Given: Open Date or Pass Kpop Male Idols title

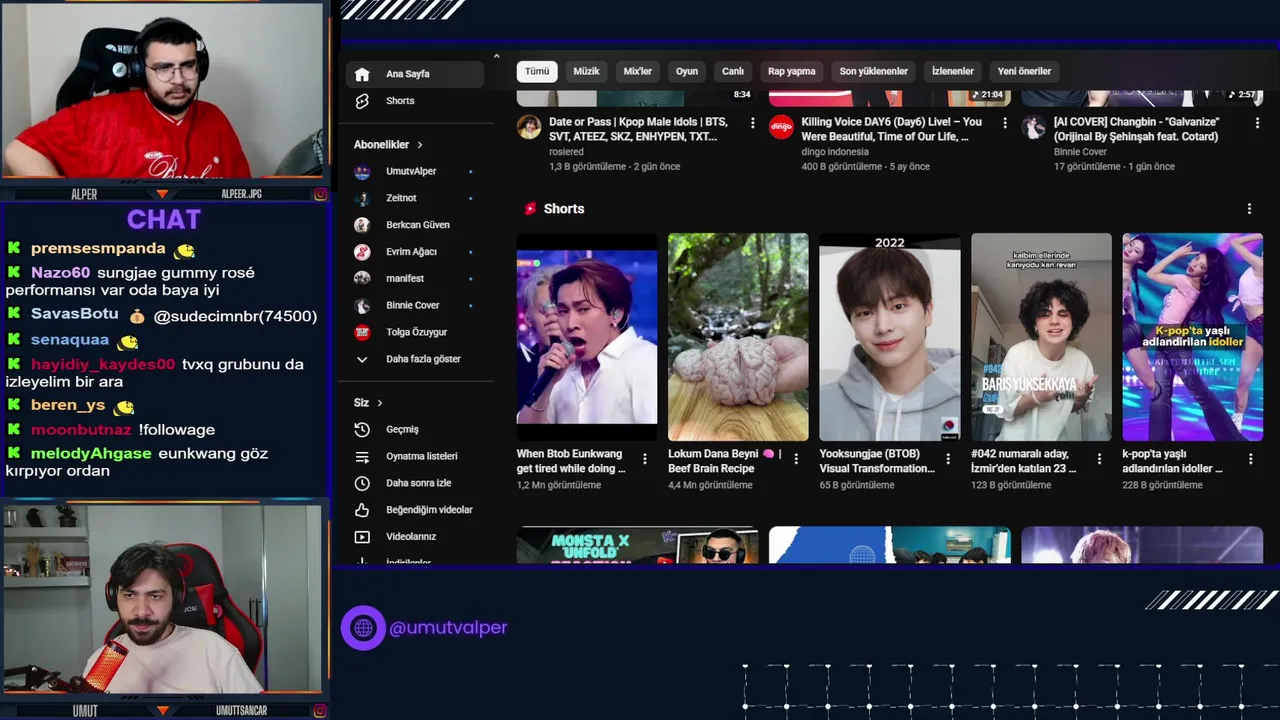Looking at the screenshot, I should (638, 129).
